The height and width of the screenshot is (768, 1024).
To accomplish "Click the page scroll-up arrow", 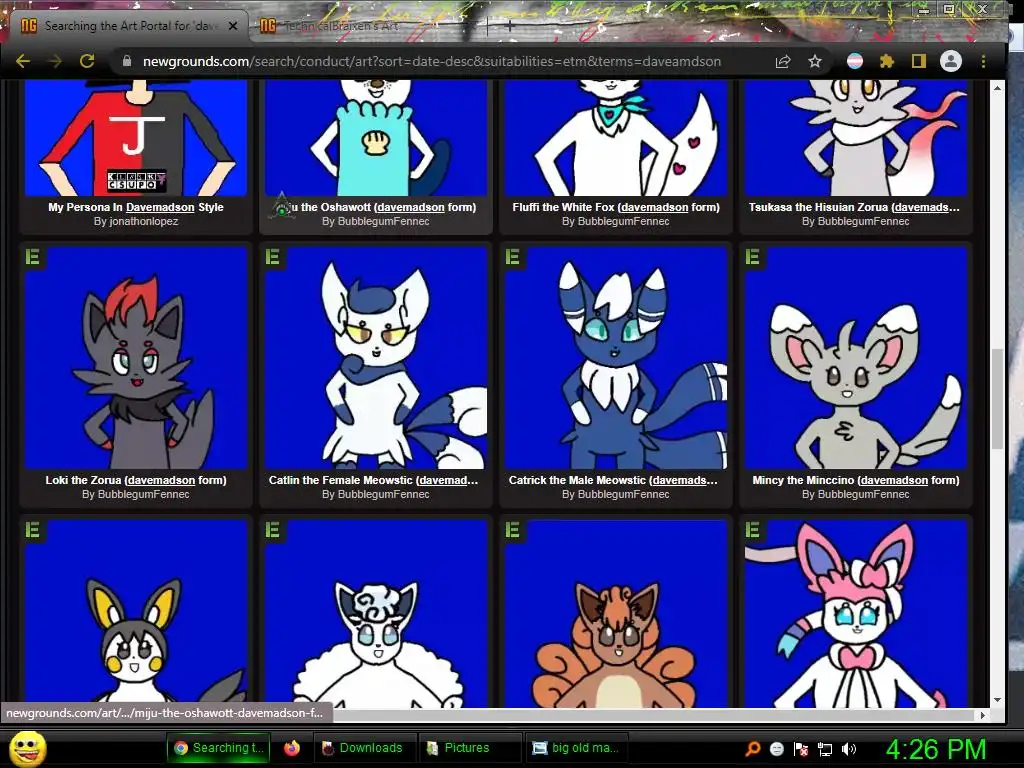I will pos(997,88).
